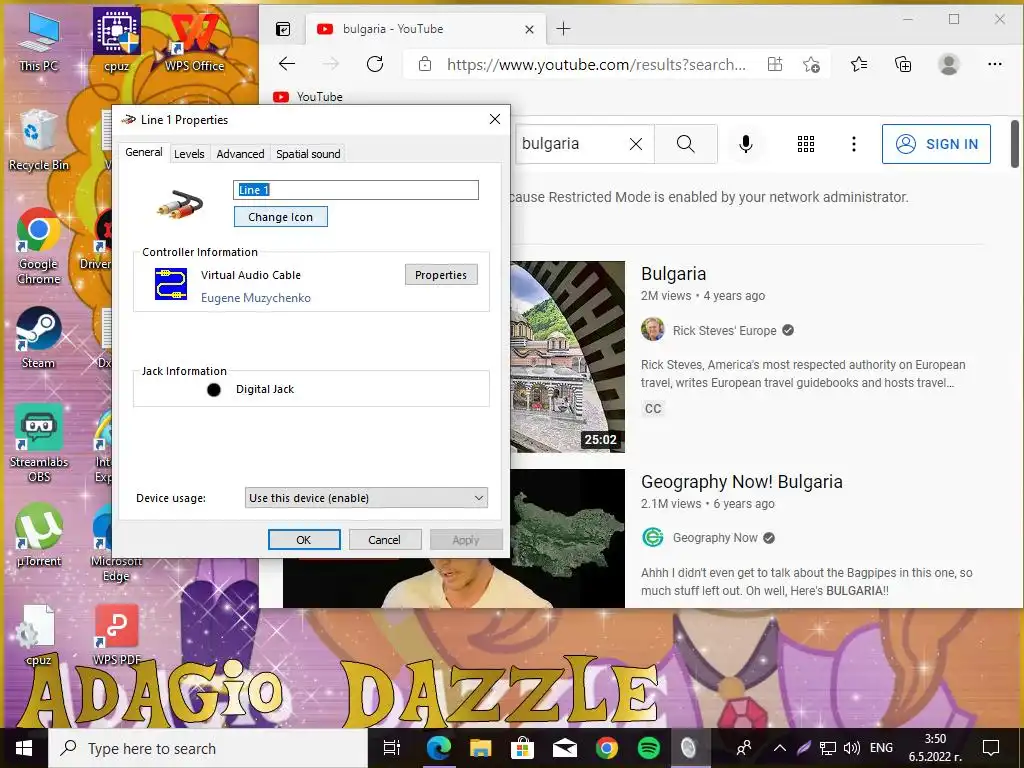Viewport: 1024px width, 768px height.
Task: Click the Line 1 device name field
Action: point(356,190)
